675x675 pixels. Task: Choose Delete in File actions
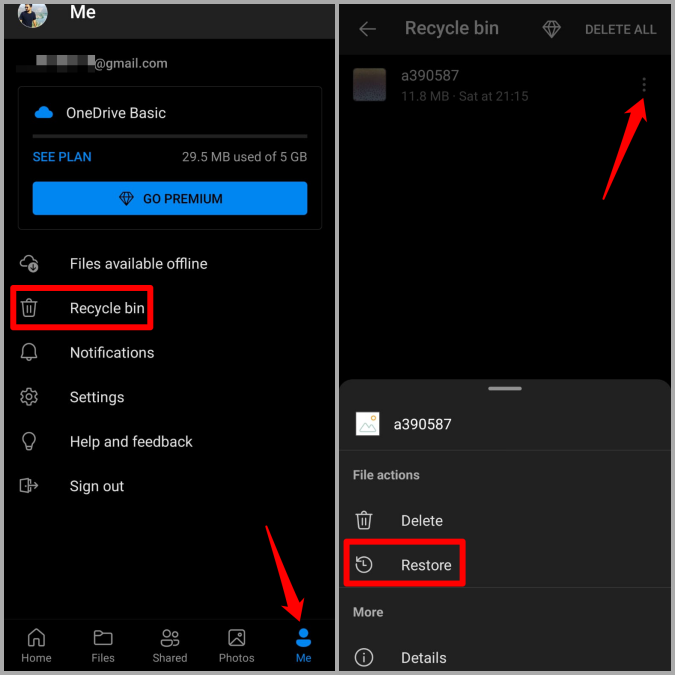pyautogui.click(x=505, y=520)
